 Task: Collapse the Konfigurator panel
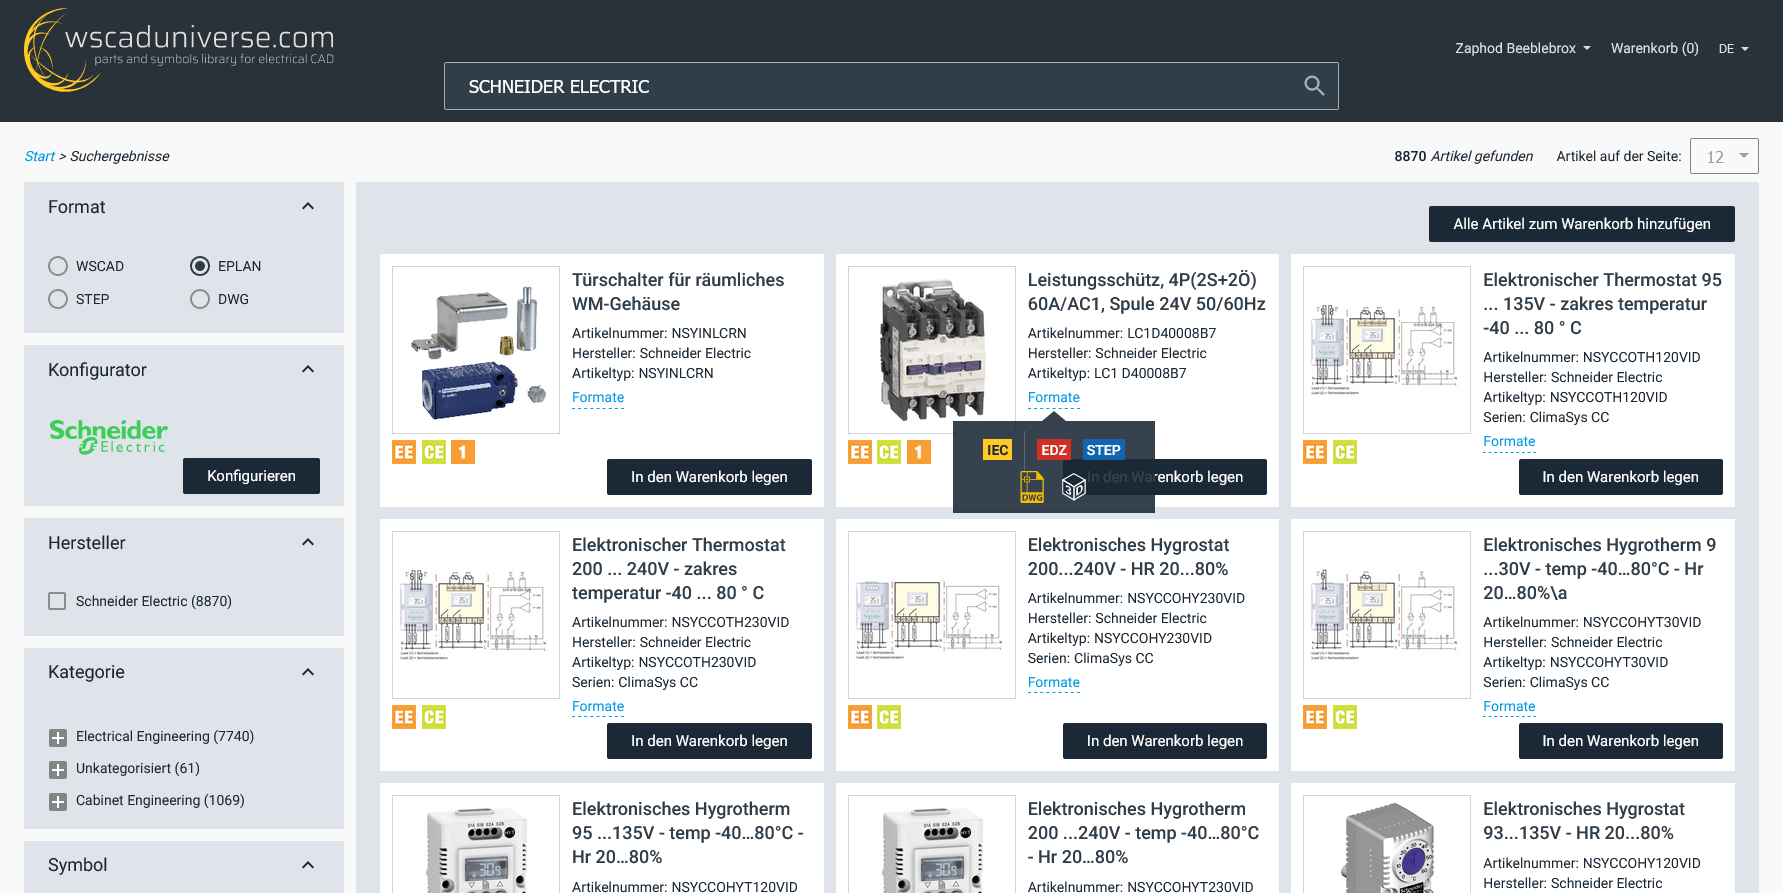click(308, 370)
